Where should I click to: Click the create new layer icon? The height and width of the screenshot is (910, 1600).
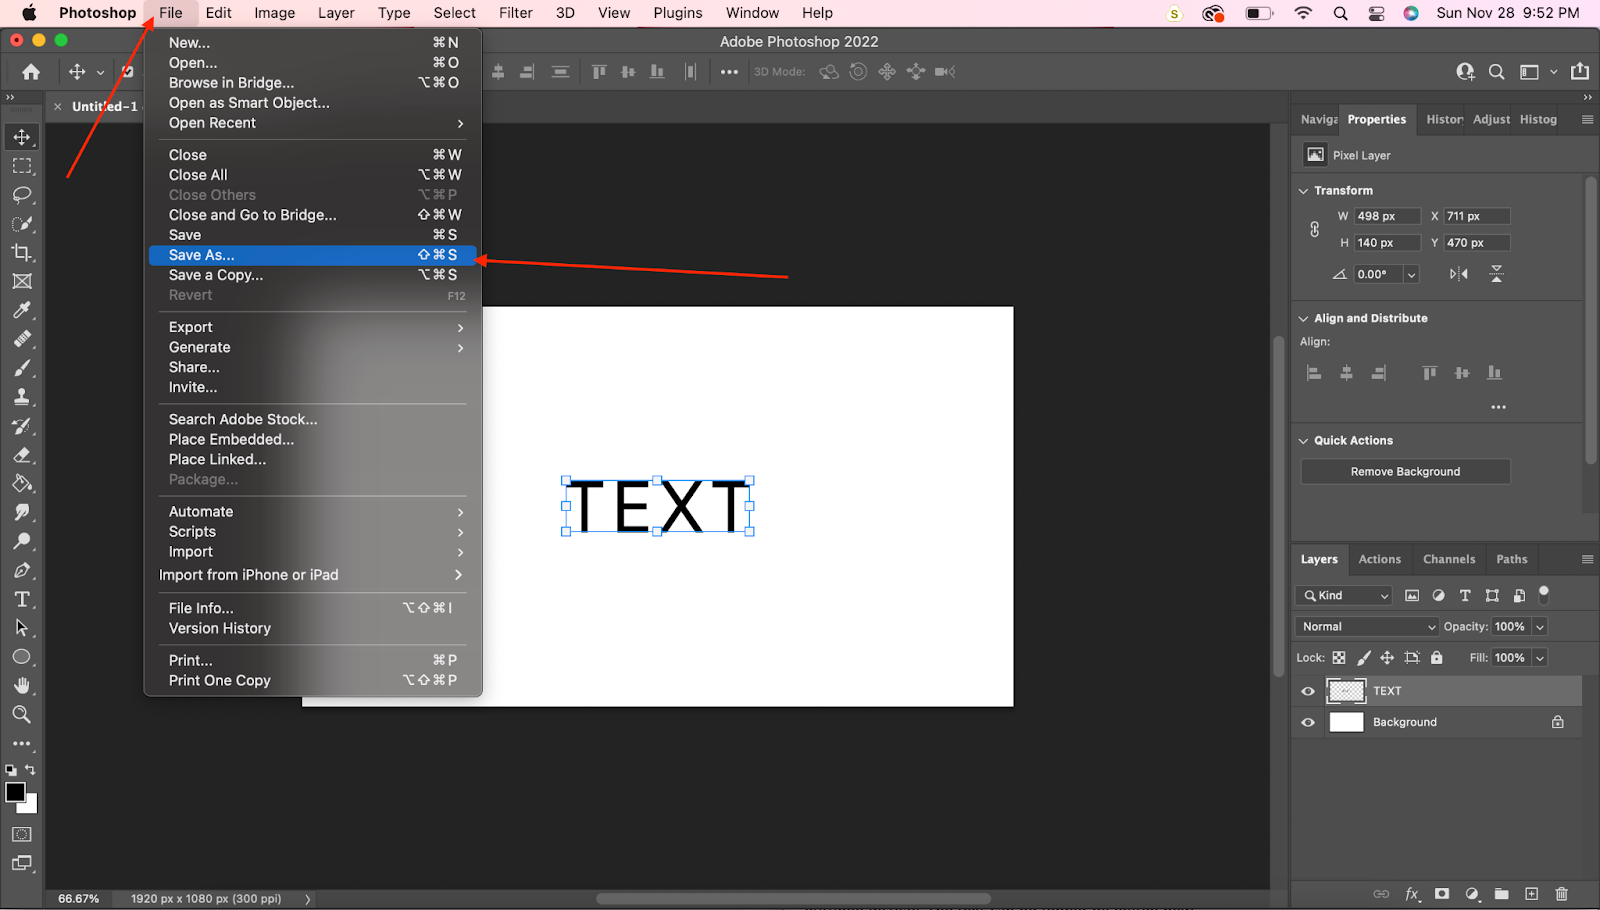point(1532,894)
